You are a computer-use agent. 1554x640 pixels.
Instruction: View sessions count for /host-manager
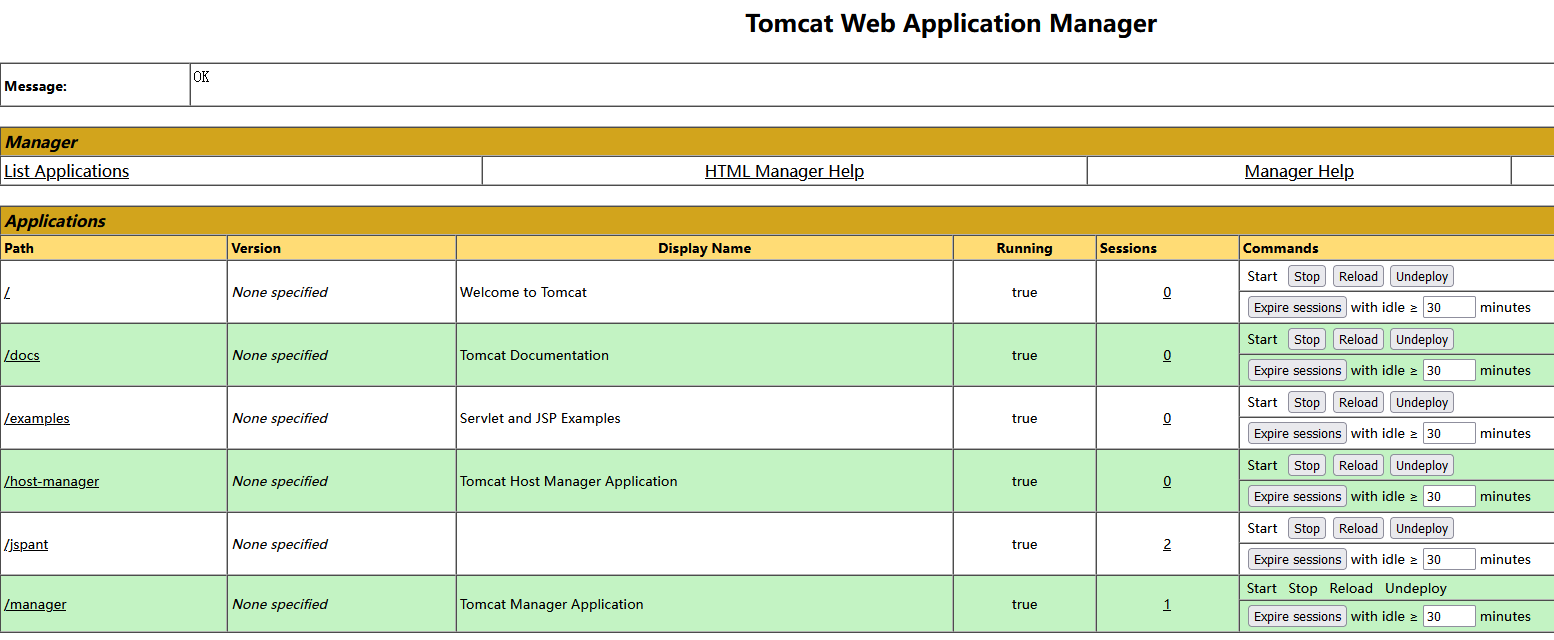(1167, 481)
